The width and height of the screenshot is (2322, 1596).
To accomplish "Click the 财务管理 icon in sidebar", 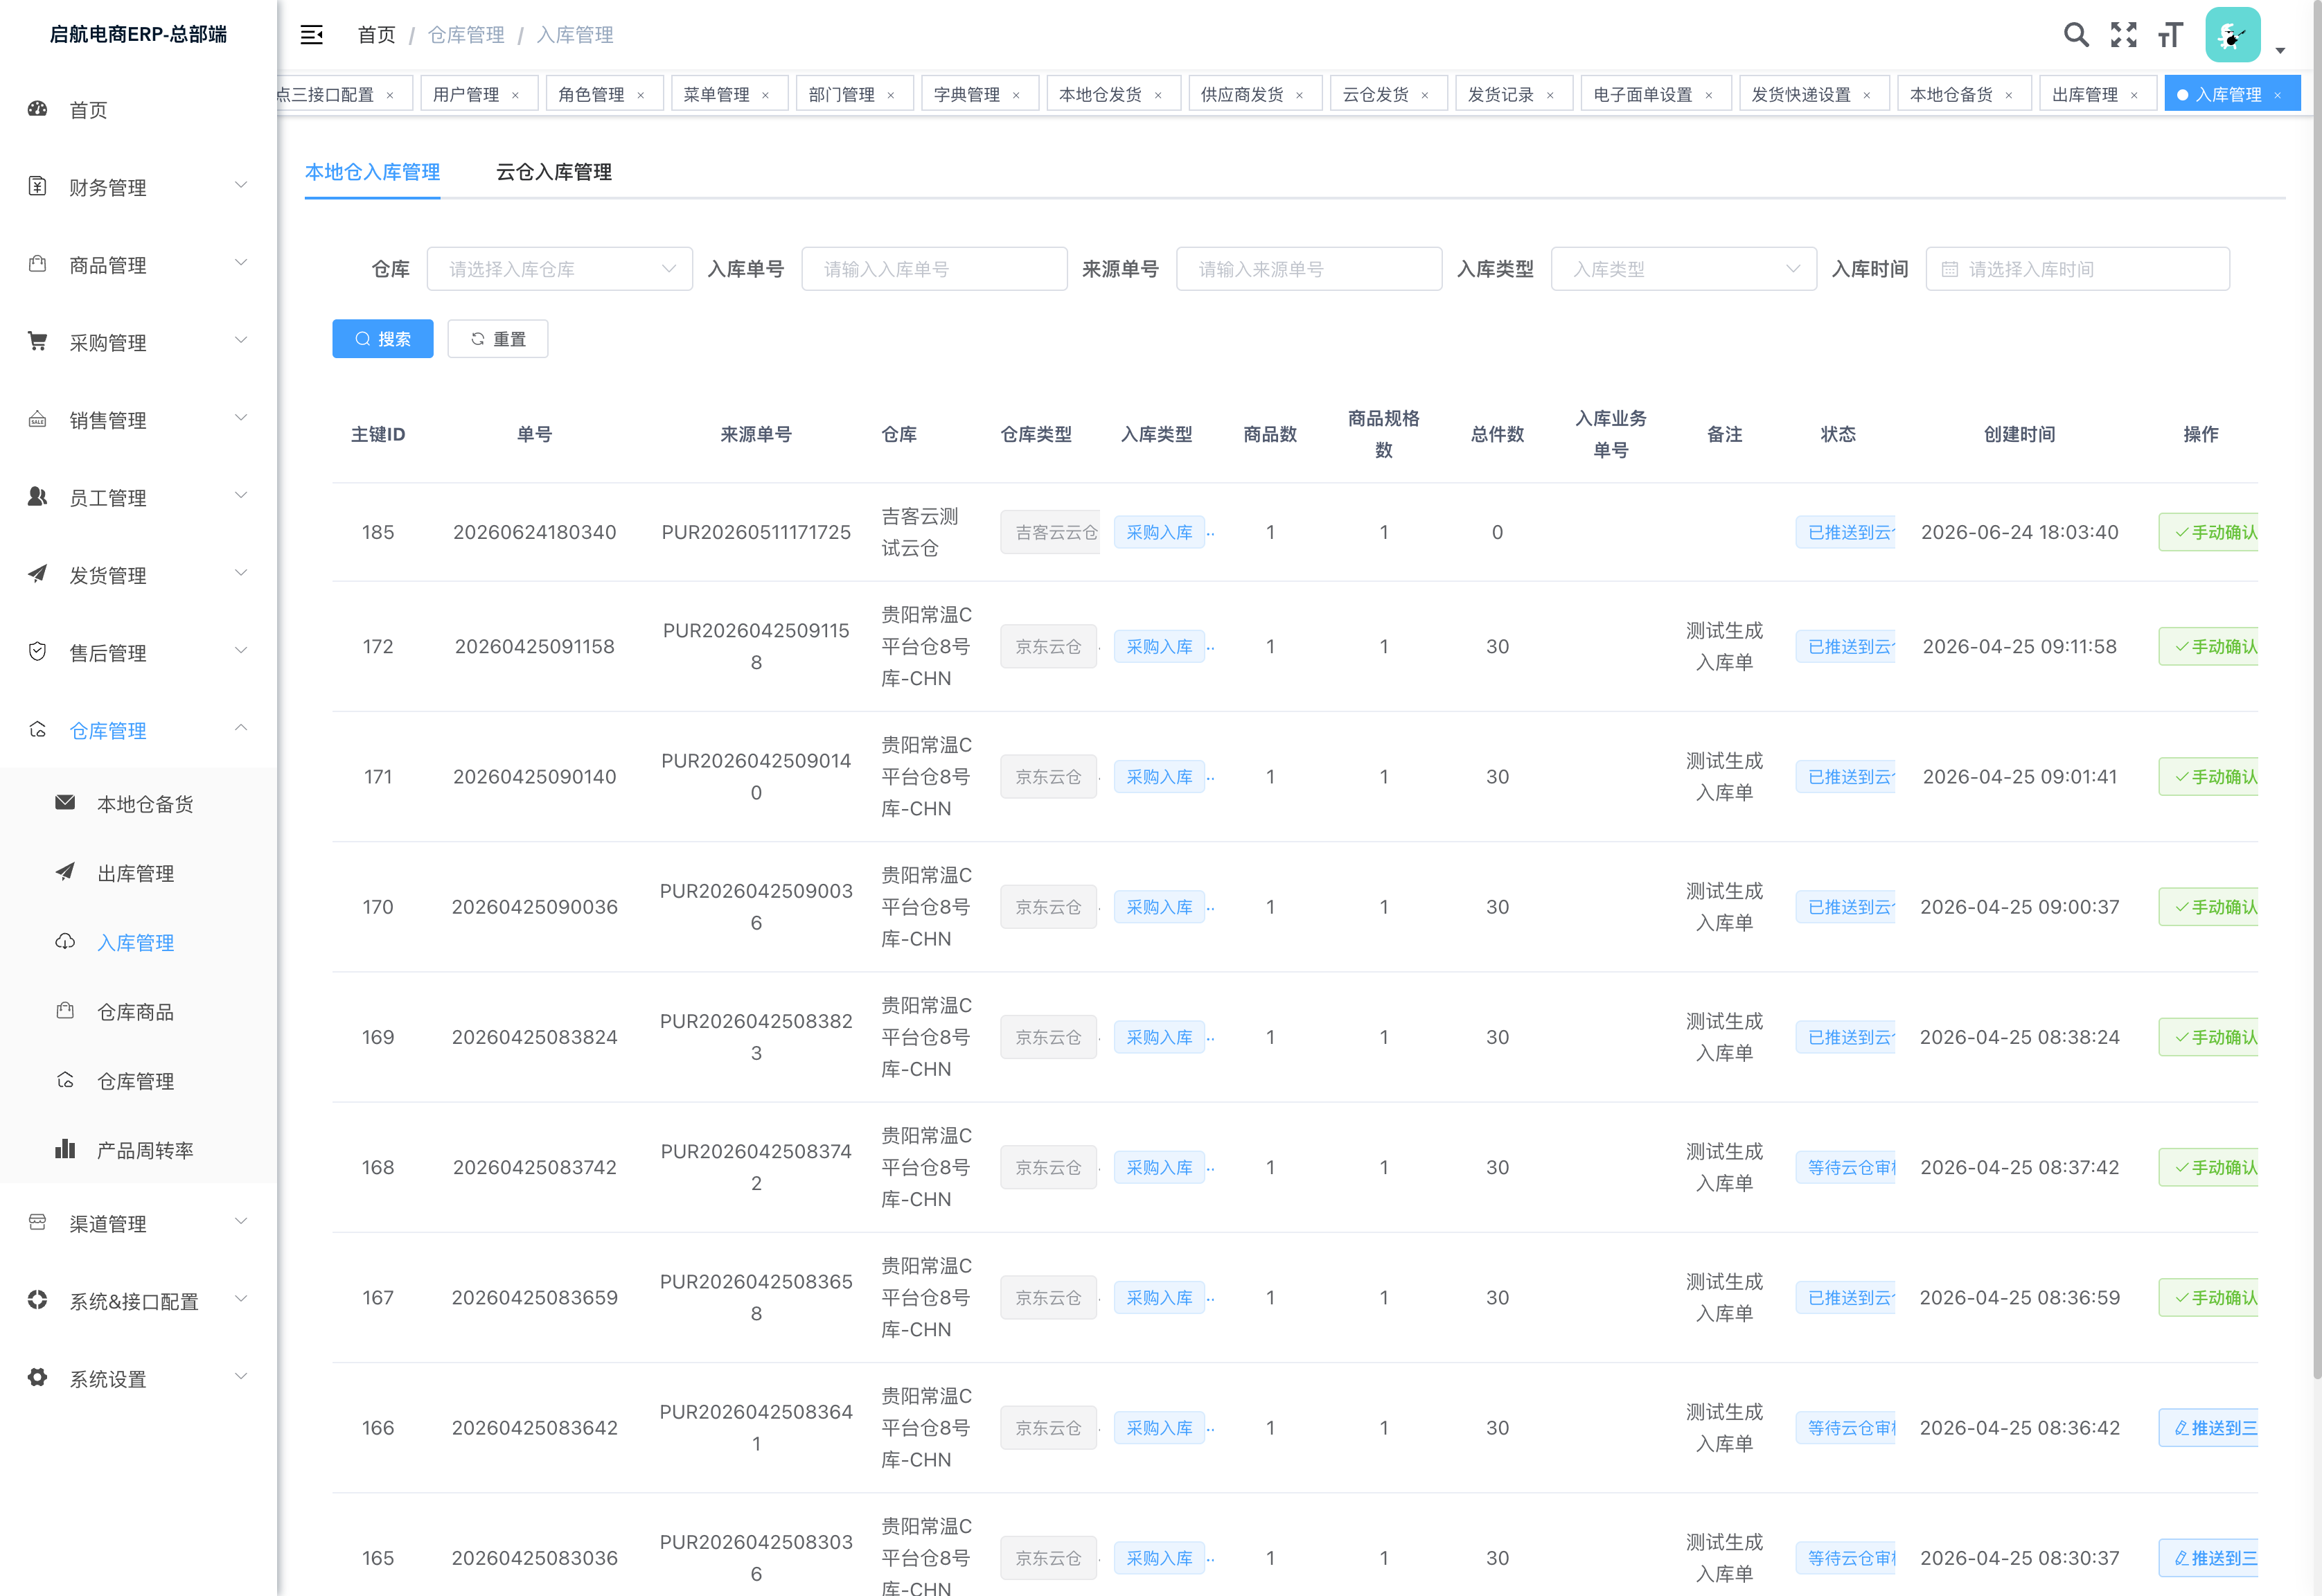I will 38,186.
